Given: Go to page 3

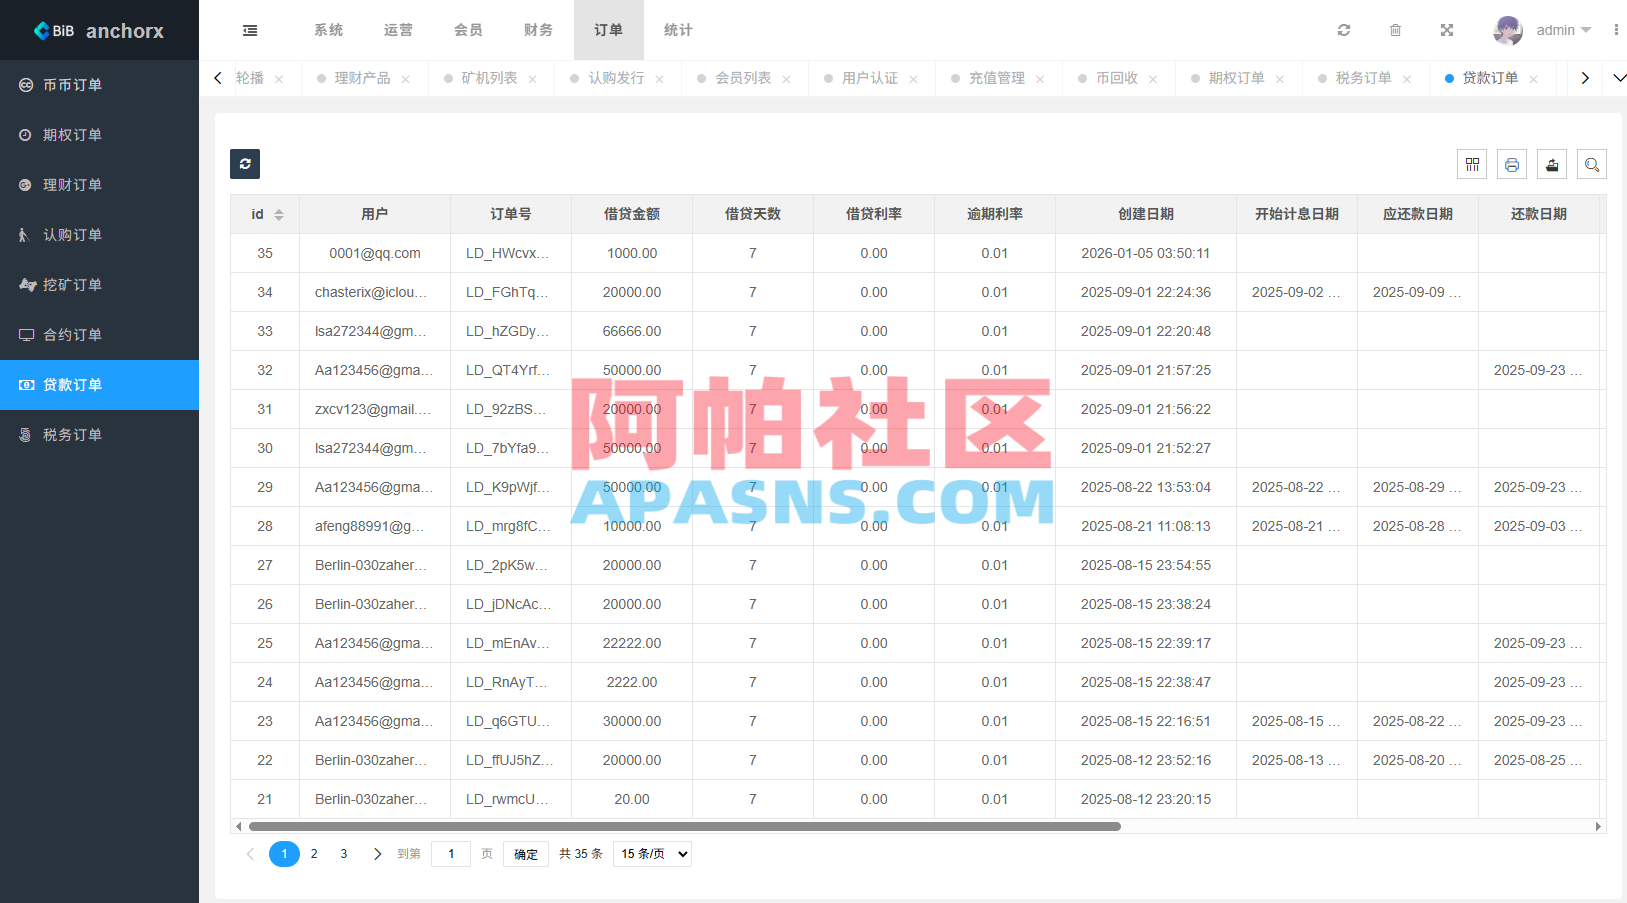Looking at the screenshot, I should pyautogui.click(x=344, y=854).
